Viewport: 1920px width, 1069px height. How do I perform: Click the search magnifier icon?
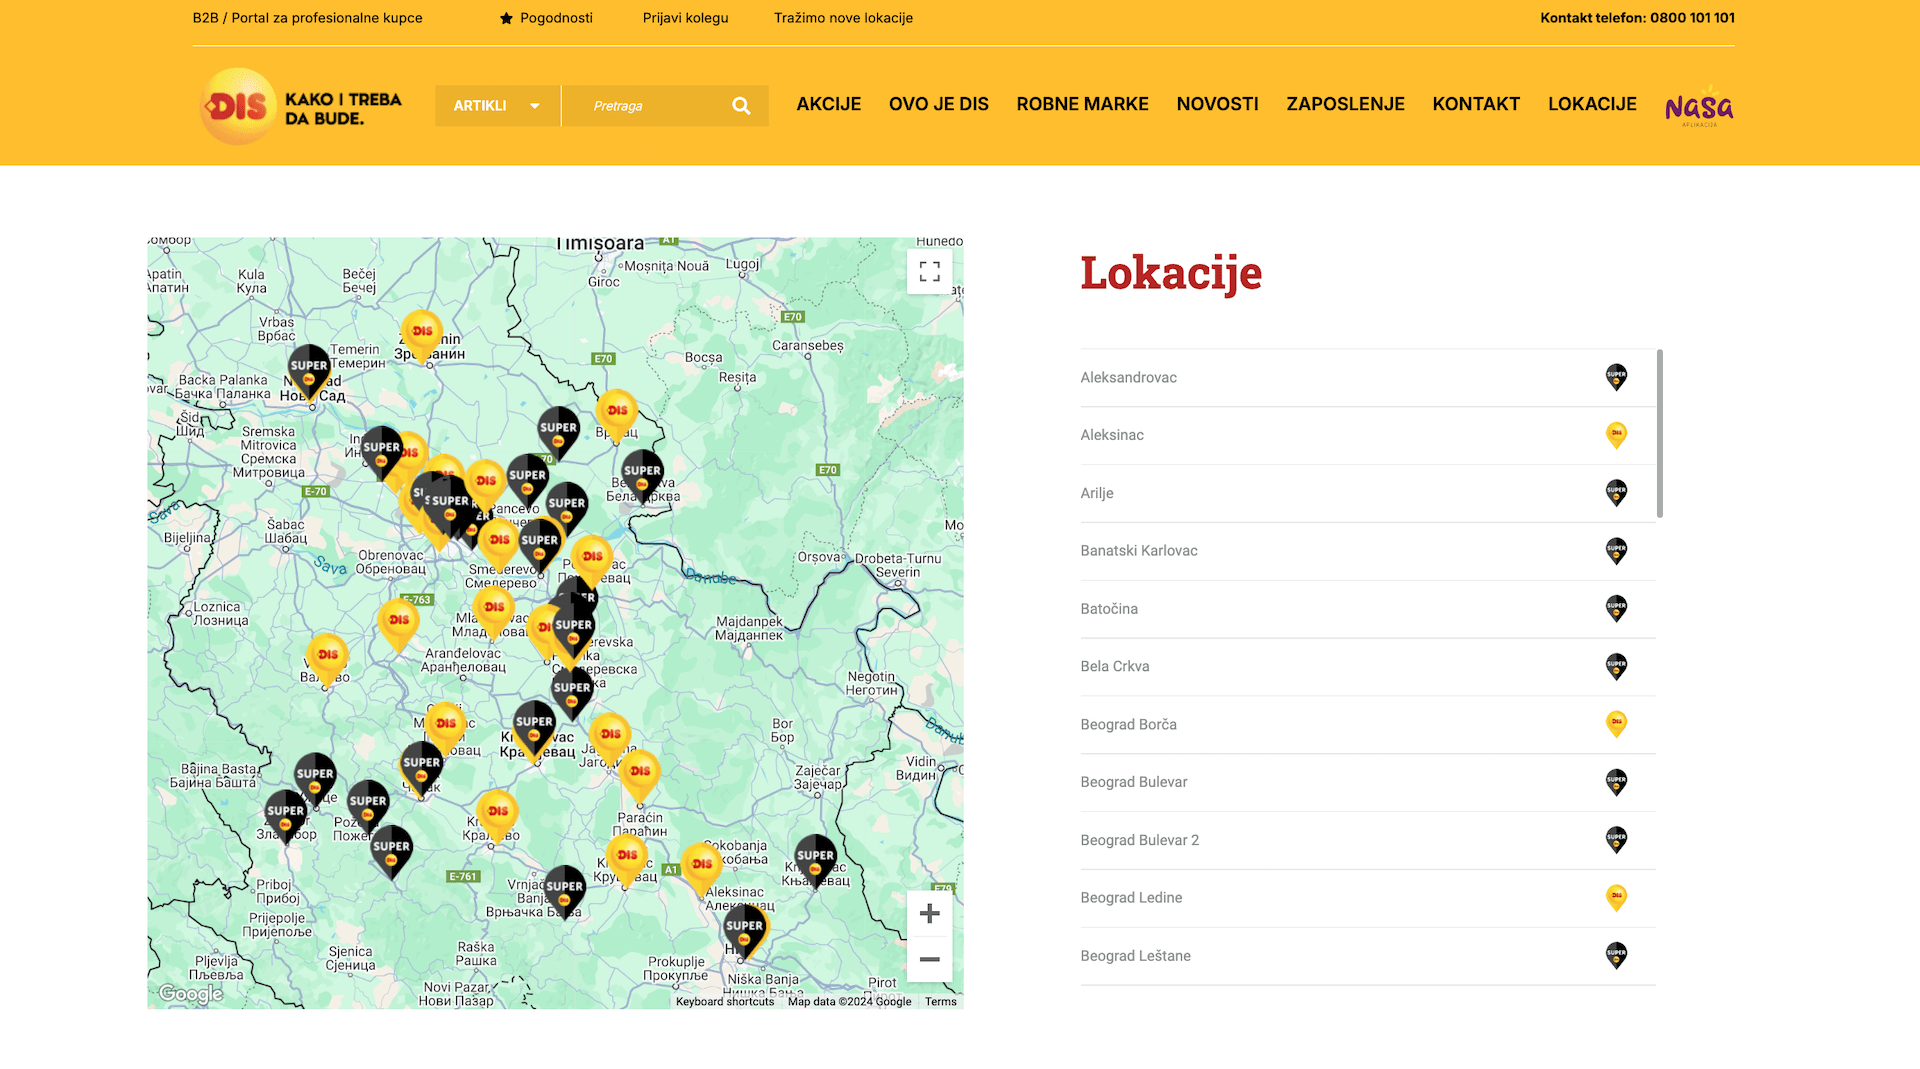click(741, 106)
